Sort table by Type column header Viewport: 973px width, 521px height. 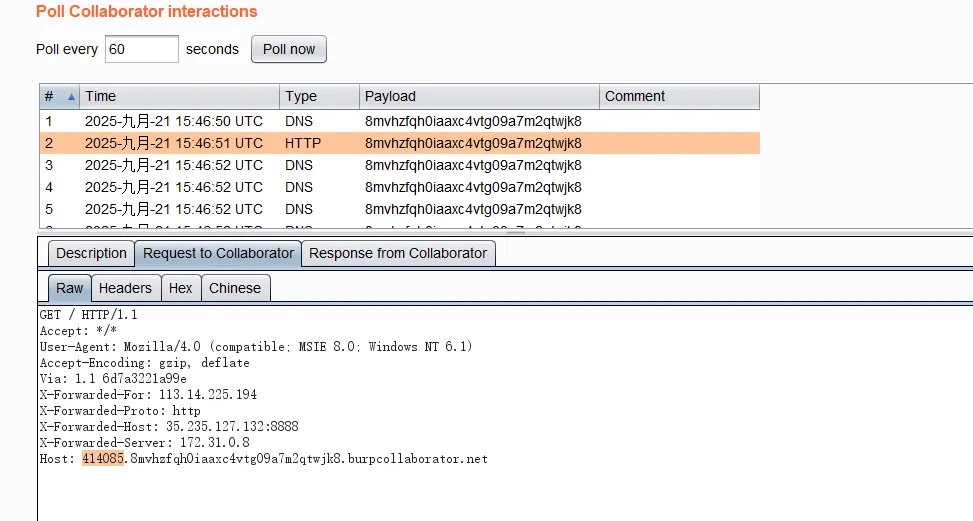tap(318, 97)
